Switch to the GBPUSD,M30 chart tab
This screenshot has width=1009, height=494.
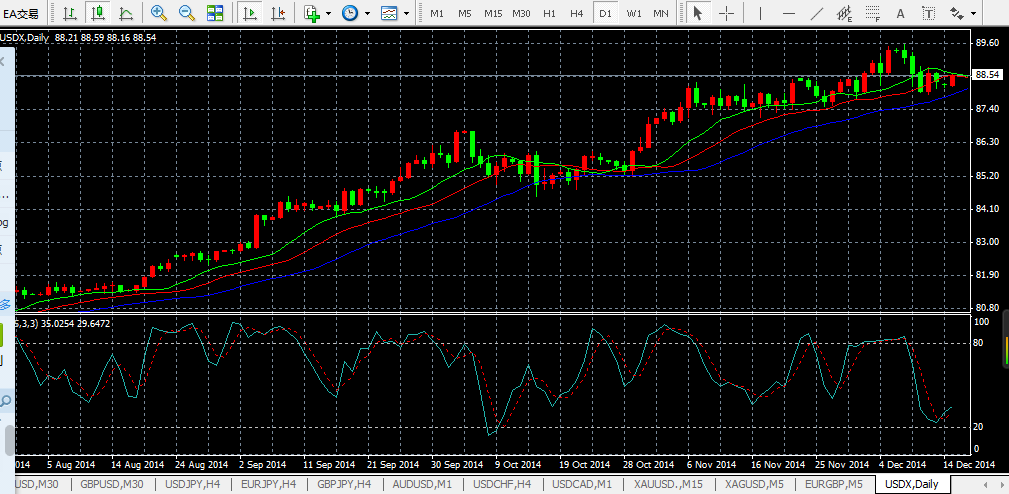tap(112, 484)
